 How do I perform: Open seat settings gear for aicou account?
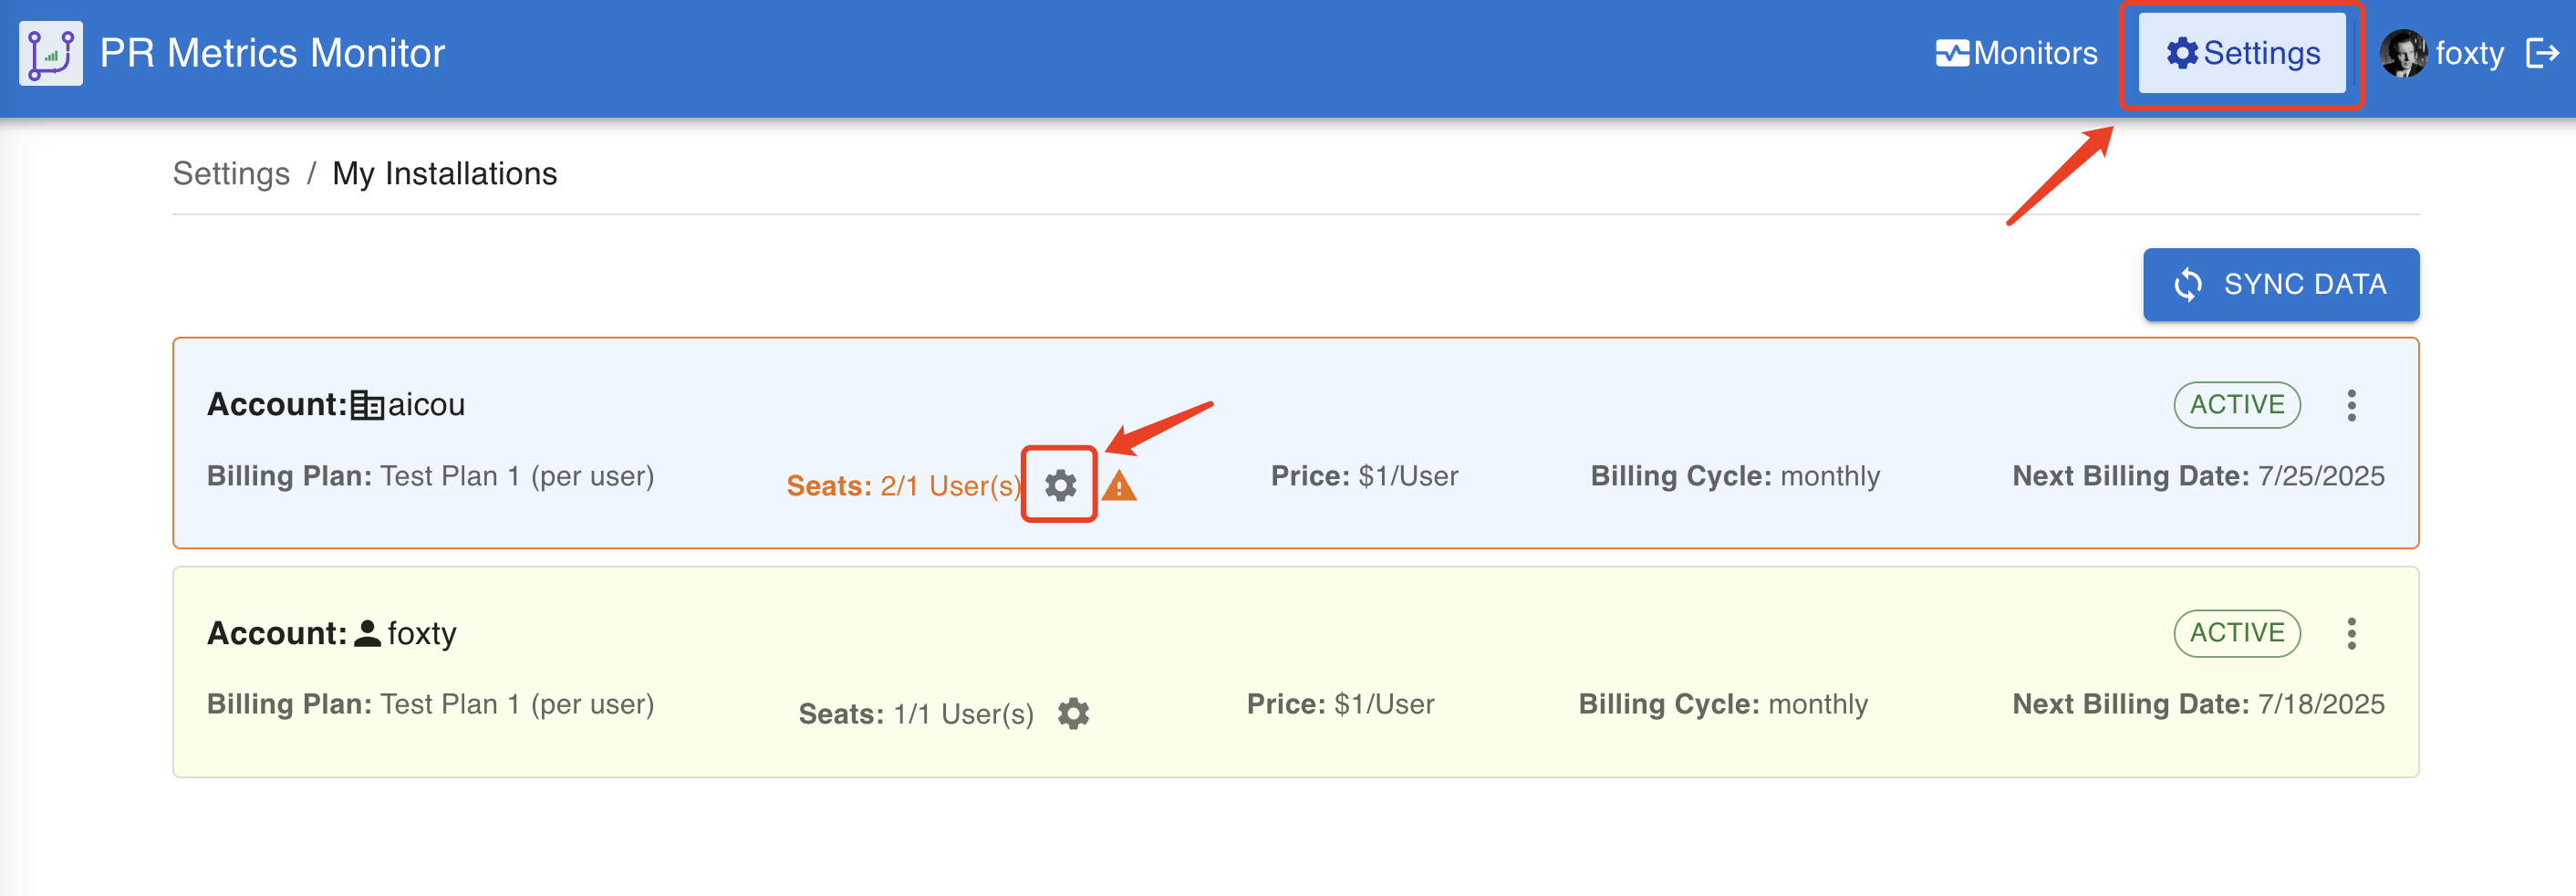(x=1060, y=485)
